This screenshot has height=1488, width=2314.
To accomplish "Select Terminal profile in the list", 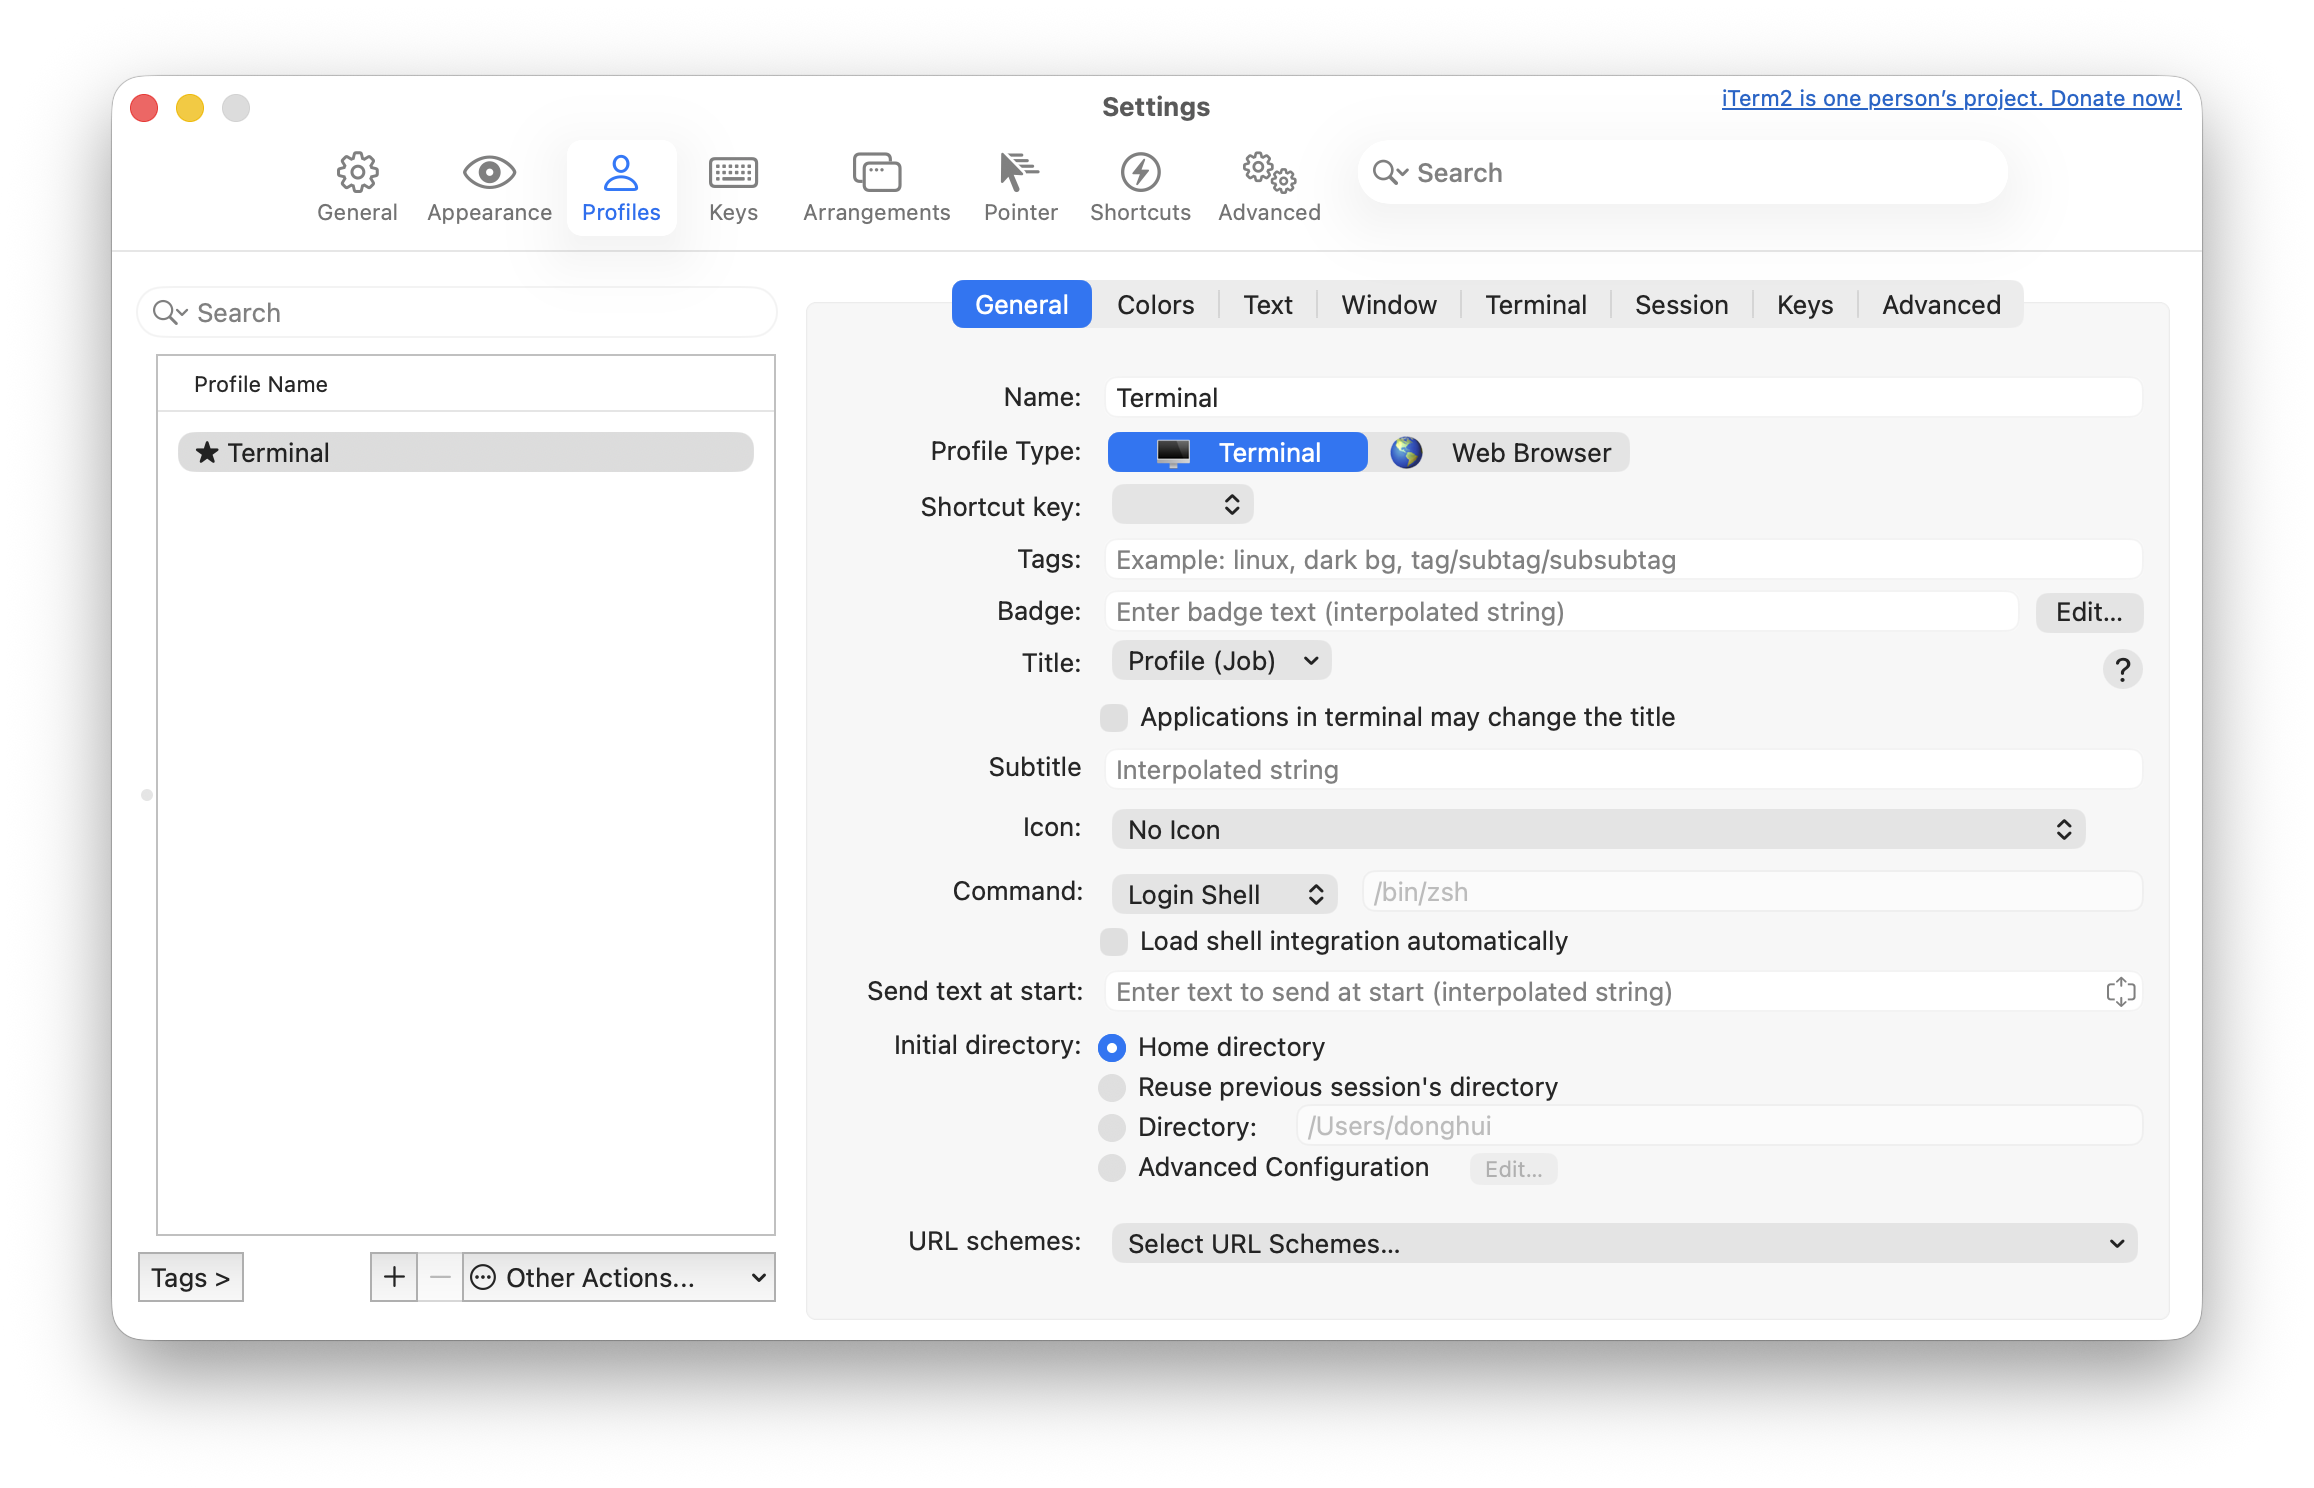I will (466, 452).
